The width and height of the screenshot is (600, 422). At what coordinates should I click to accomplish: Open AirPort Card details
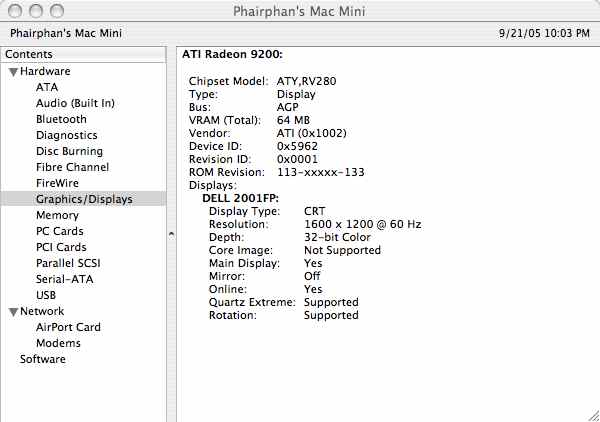click(68, 327)
